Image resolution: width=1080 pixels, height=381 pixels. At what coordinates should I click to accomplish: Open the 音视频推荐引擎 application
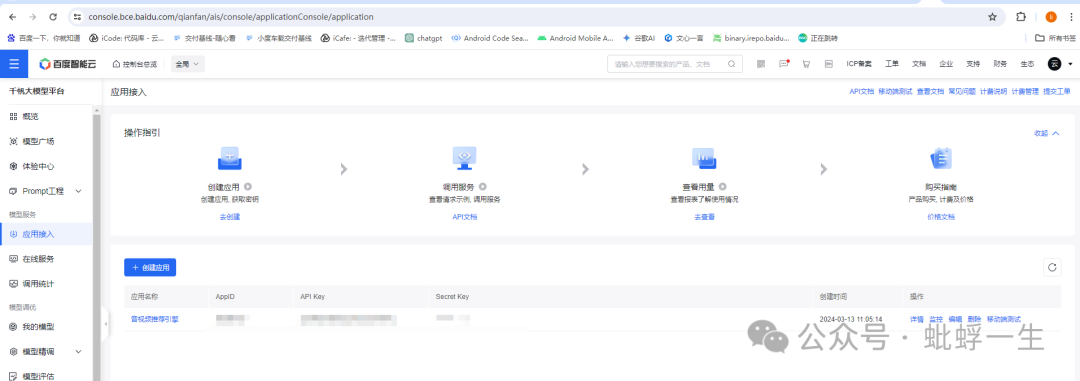tap(154, 319)
